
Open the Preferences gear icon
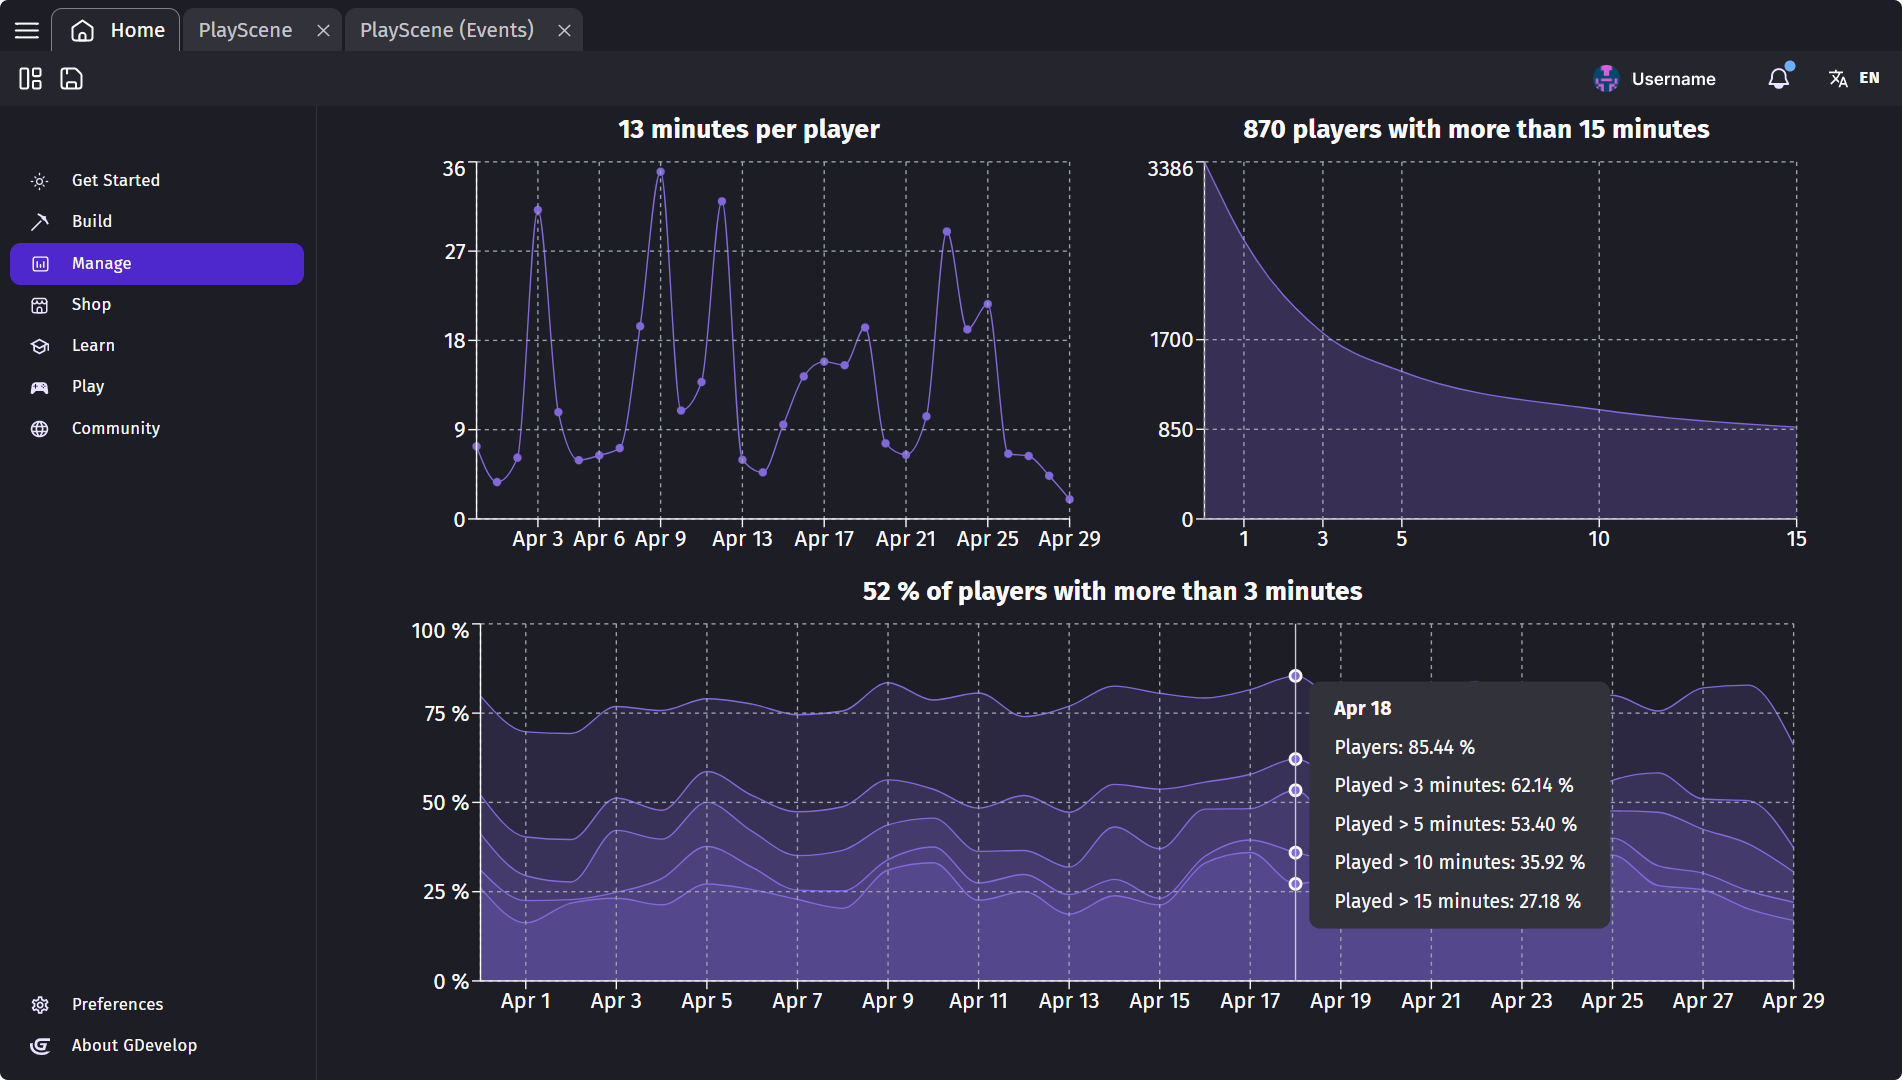click(x=40, y=1004)
